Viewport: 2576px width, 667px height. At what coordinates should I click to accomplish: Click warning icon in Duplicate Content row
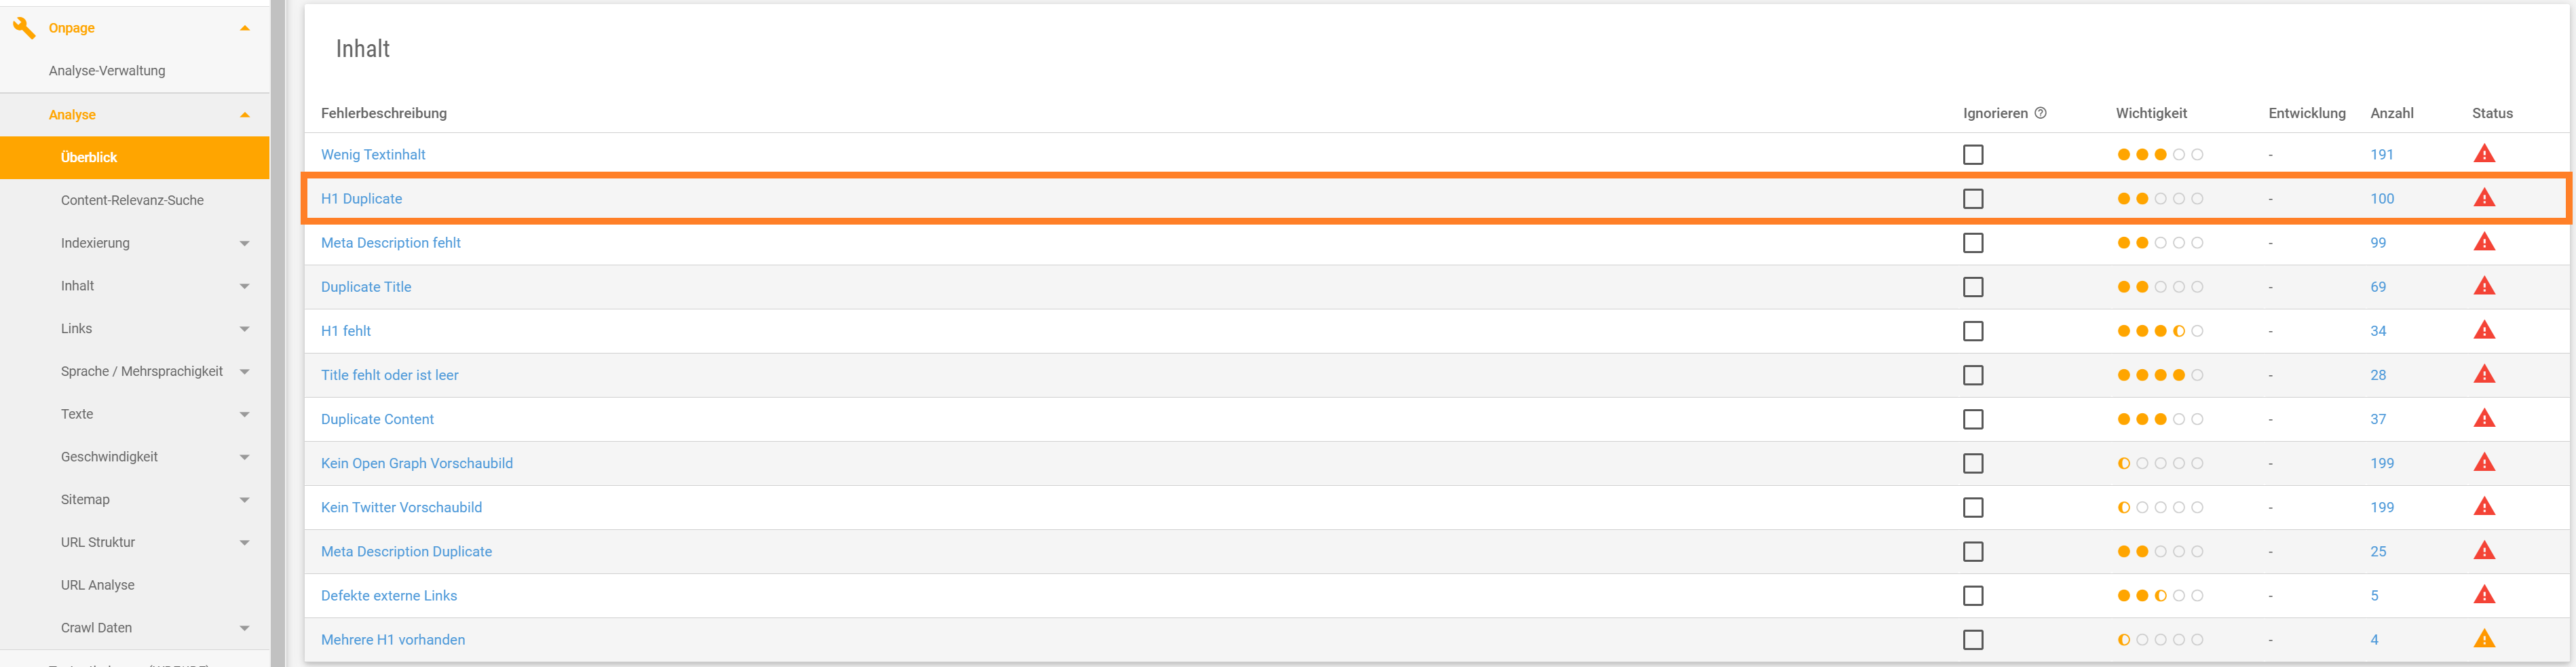point(2484,419)
